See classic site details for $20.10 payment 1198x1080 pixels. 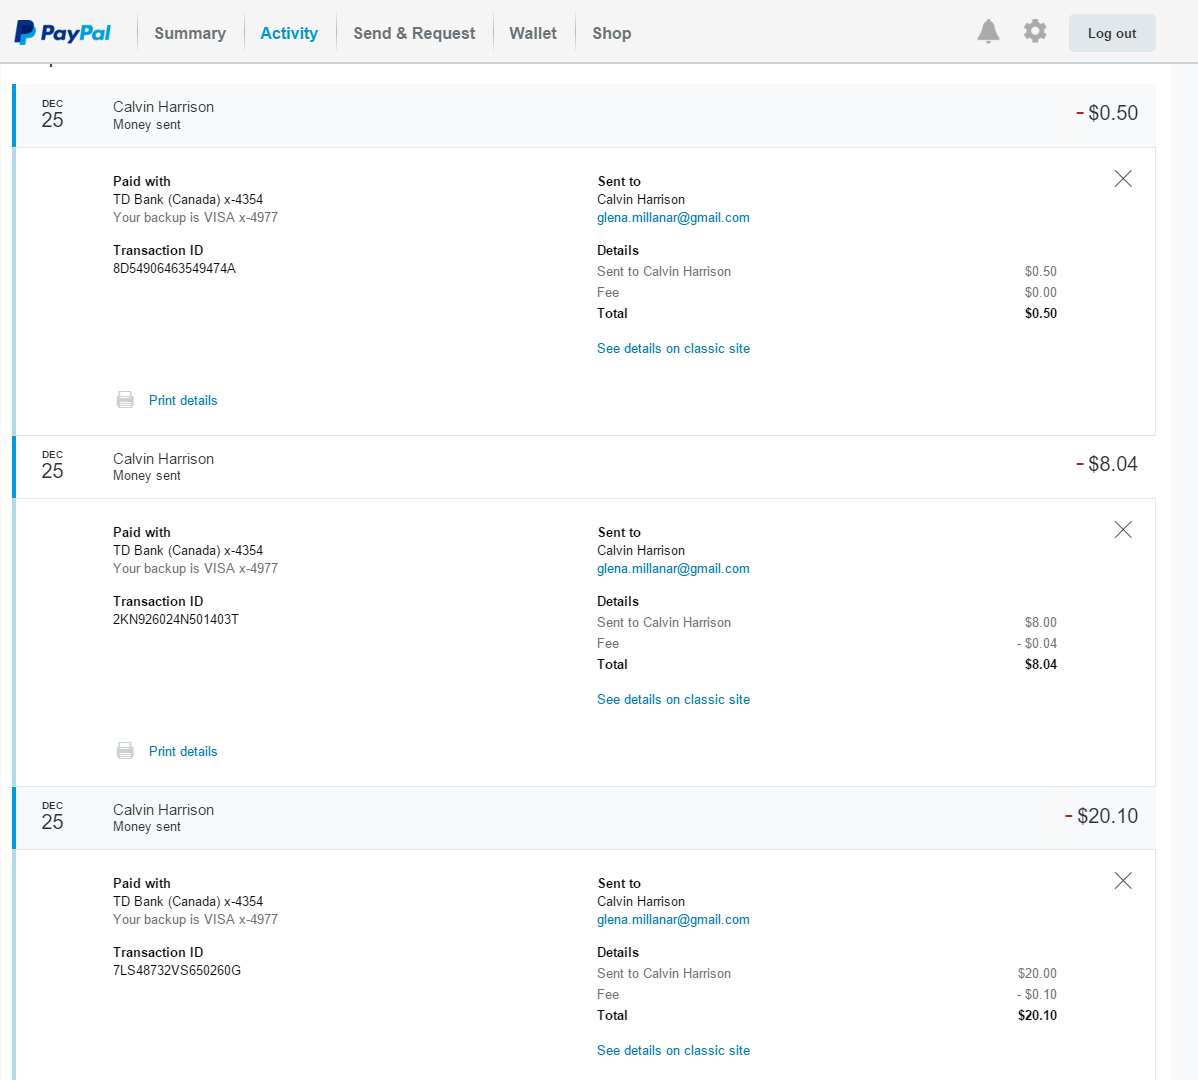pyautogui.click(x=673, y=1050)
